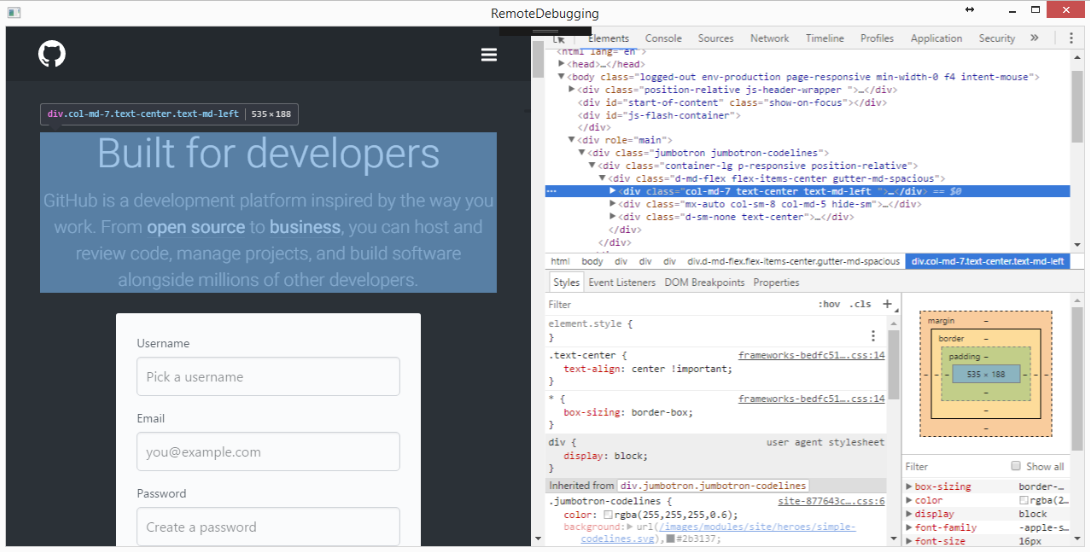Screen dimensions: 1090x552
Task: Switch to the Console tab
Action: (x=663, y=38)
